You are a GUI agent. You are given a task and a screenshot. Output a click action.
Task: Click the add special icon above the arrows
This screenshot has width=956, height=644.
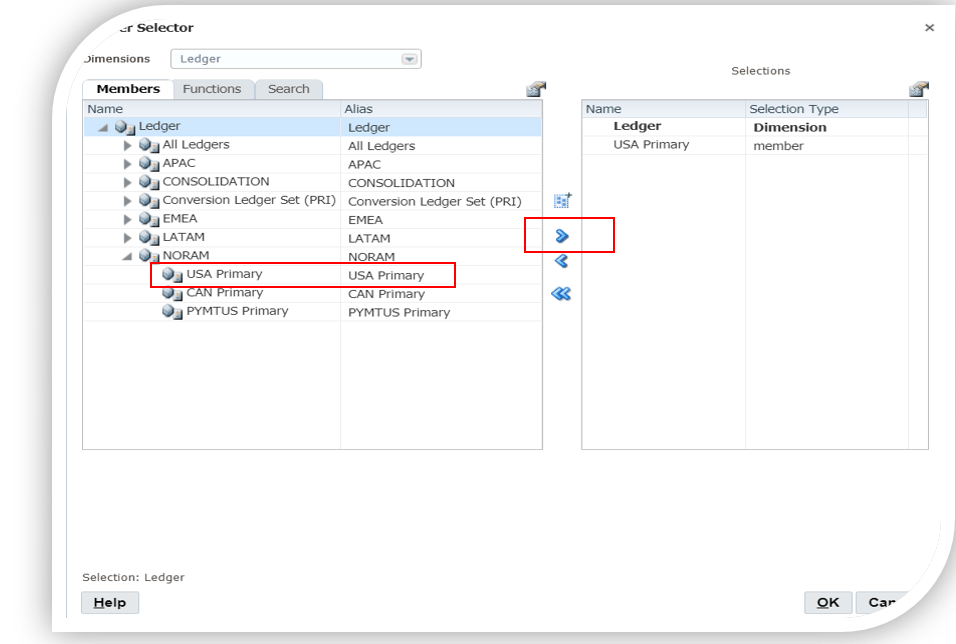[x=562, y=201]
